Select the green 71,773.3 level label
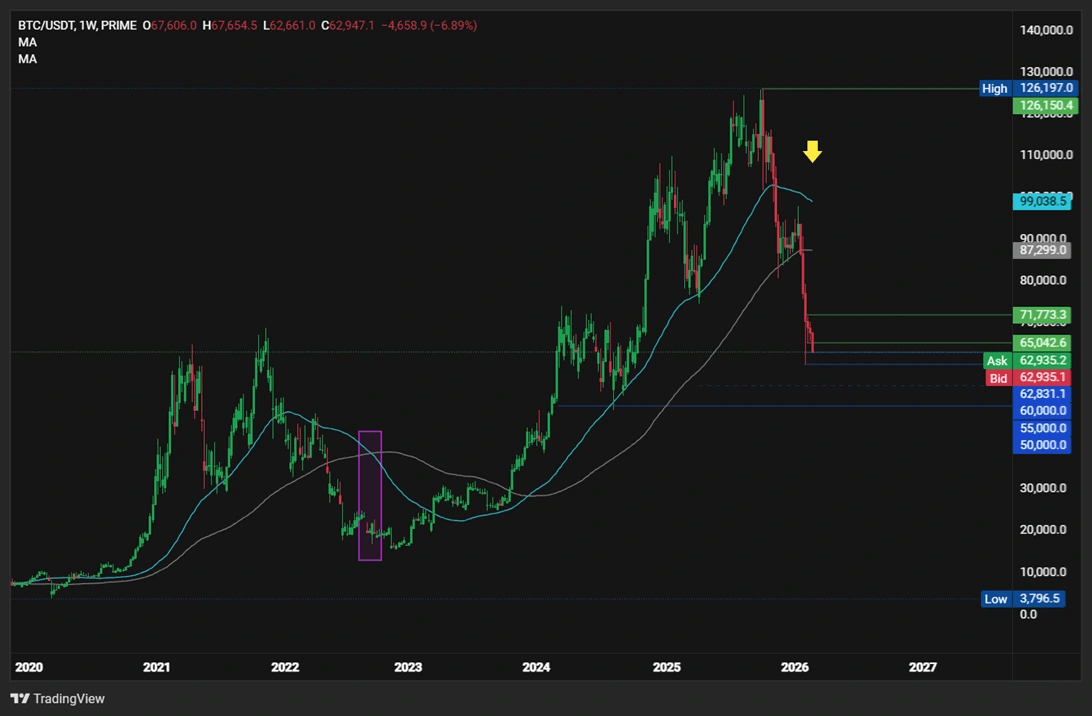1092x716 pixels. click(1043, 315)
